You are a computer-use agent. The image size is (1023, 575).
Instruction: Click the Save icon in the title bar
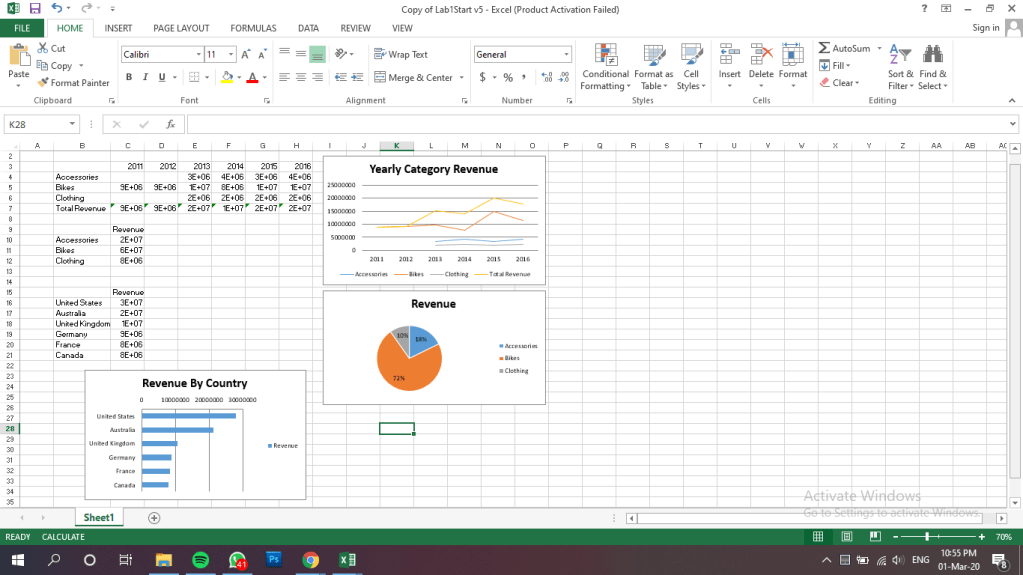(33, 9)
